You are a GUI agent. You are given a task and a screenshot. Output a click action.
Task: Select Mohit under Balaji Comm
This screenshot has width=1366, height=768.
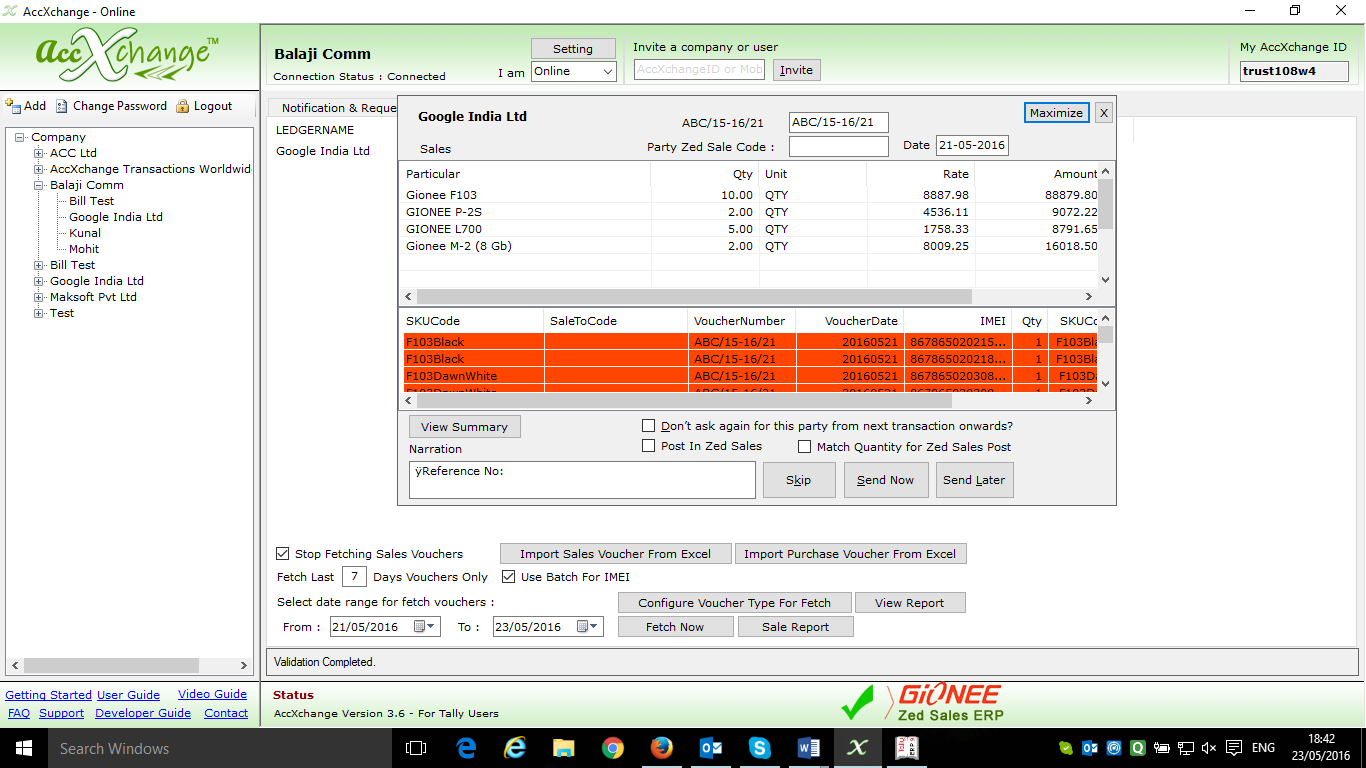tap(84, 249)
